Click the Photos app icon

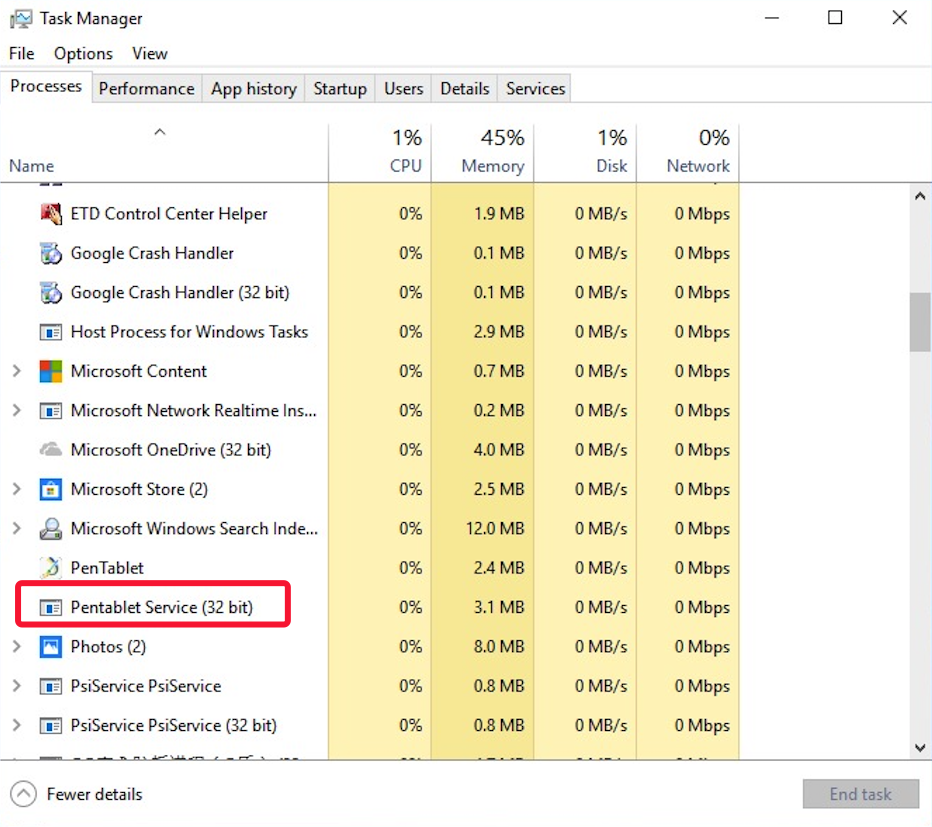pos(50,647)
